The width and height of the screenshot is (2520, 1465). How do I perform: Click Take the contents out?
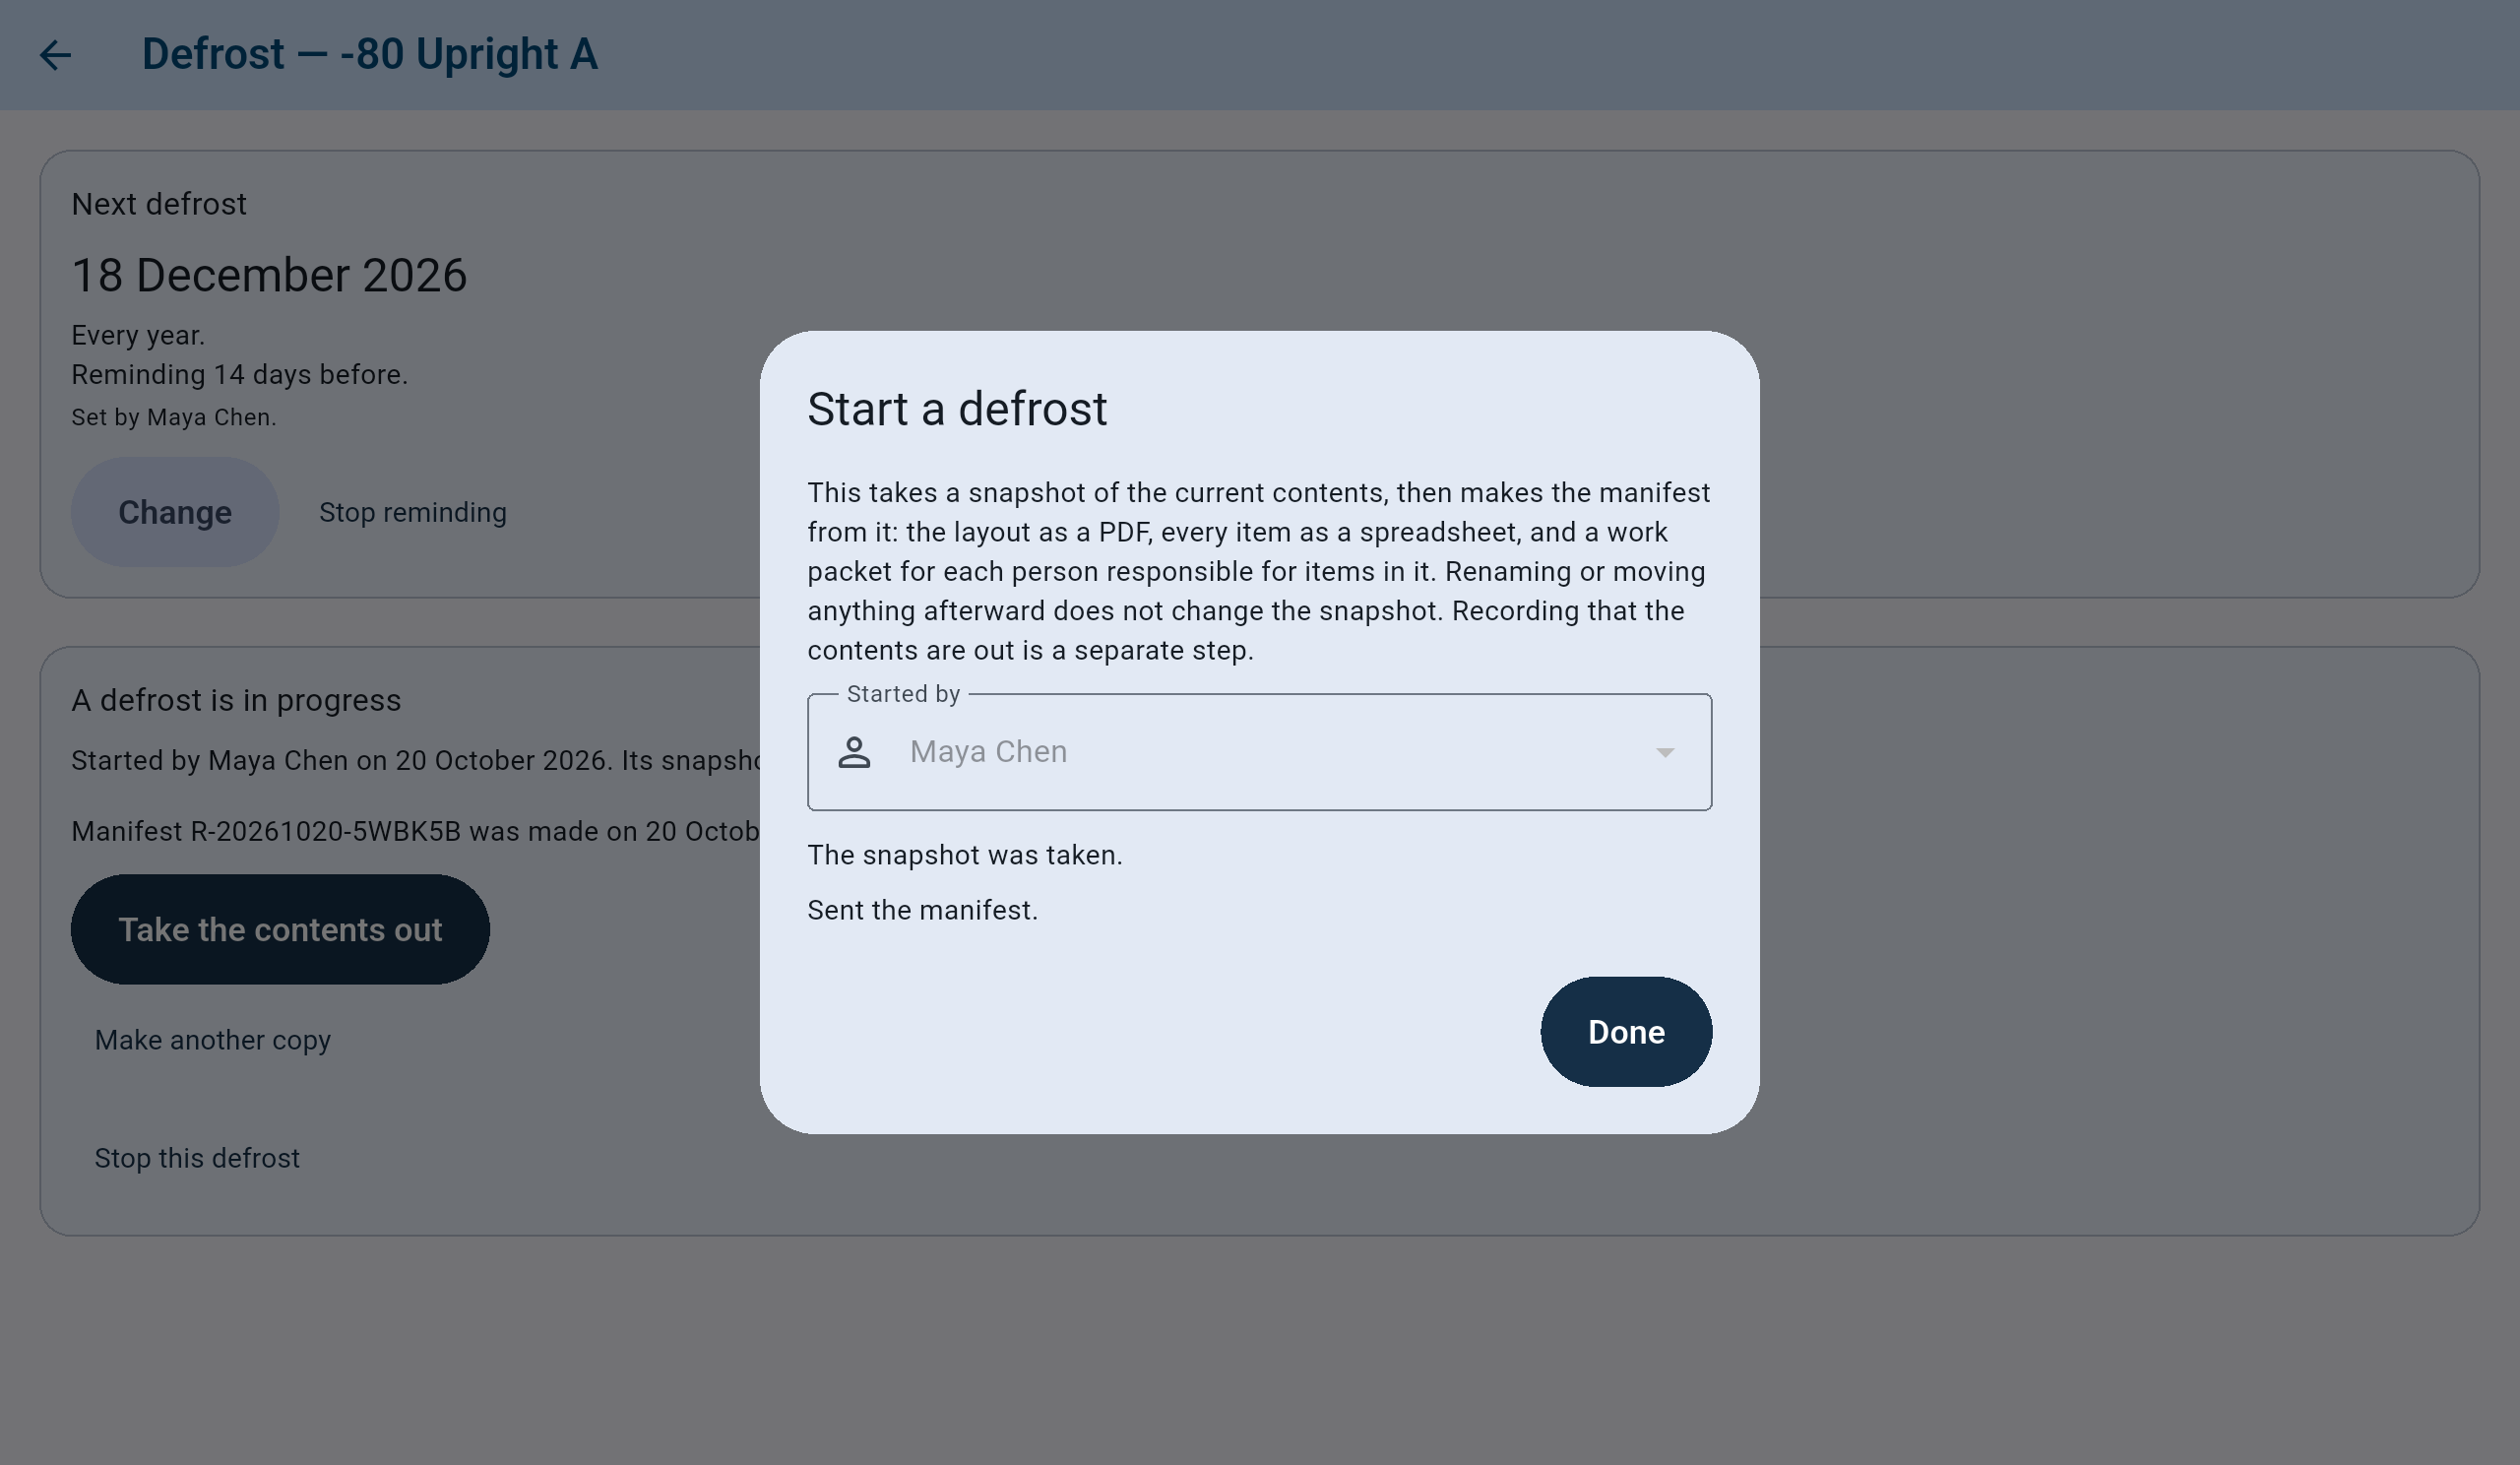click(x=280, y=929)
